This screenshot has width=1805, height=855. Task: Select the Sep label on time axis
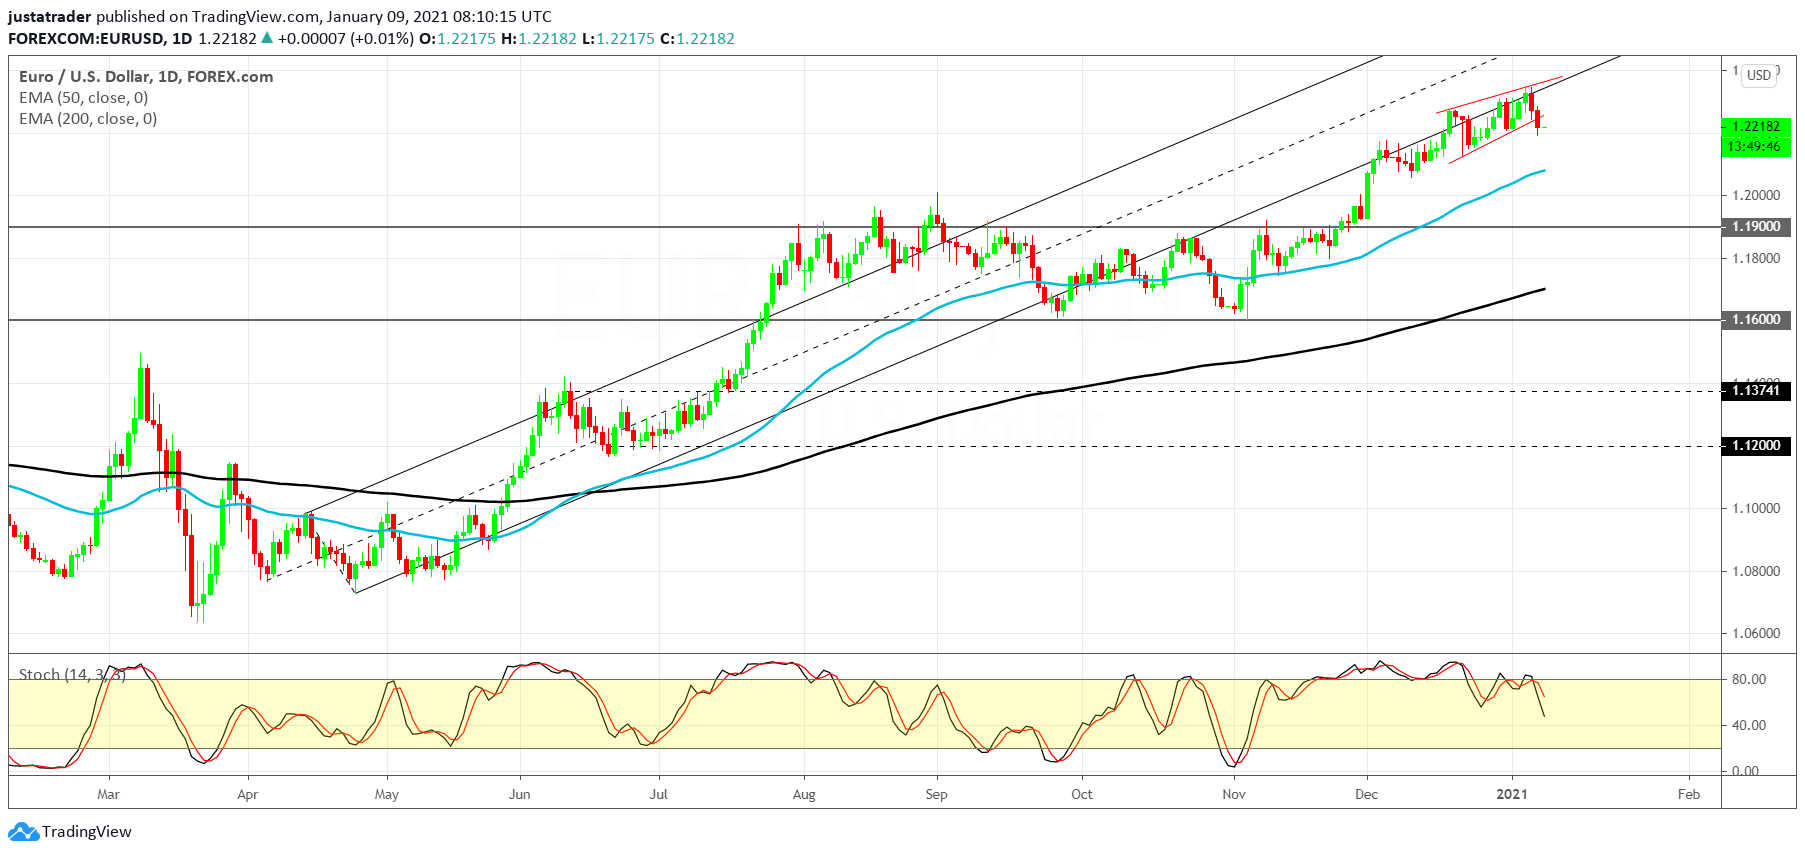(x=936, y=795)
